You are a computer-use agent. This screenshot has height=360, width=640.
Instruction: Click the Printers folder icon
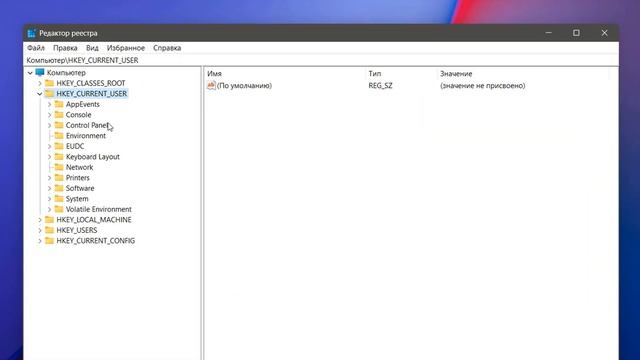click(x=59, y=177)
